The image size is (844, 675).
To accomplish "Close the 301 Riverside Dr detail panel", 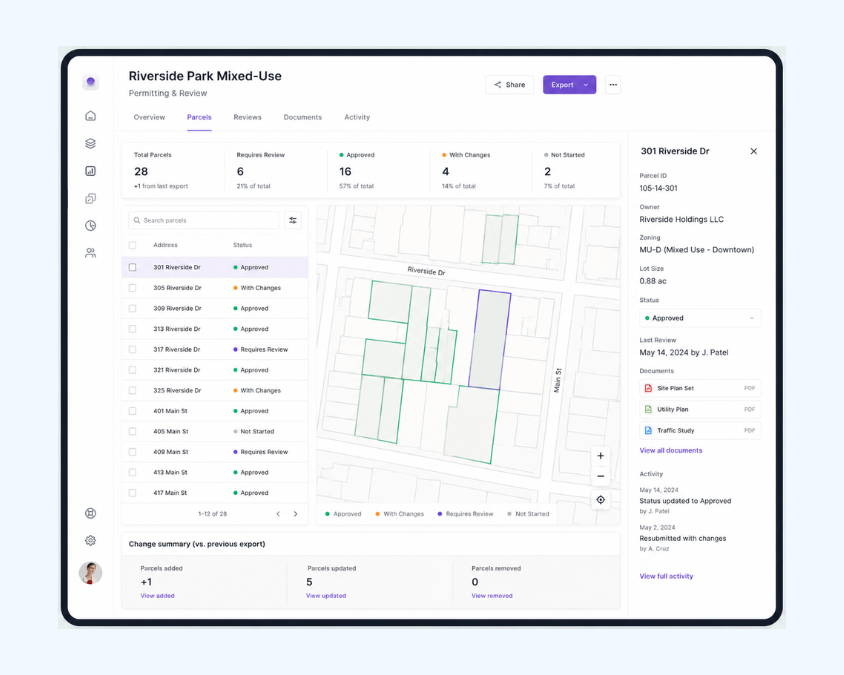I will [754, 151].
